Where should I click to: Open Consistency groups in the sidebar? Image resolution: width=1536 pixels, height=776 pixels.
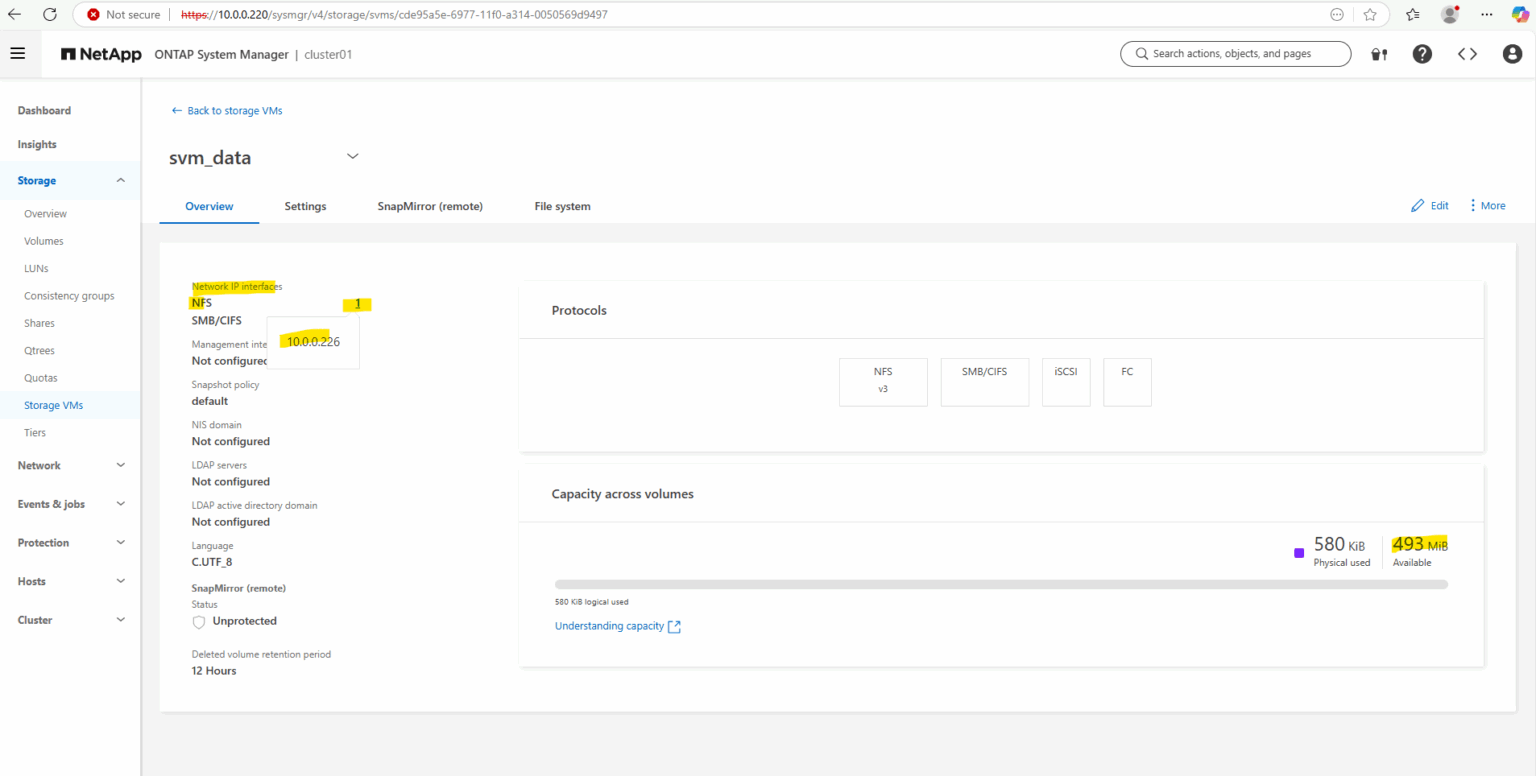(x=69, y=296)
